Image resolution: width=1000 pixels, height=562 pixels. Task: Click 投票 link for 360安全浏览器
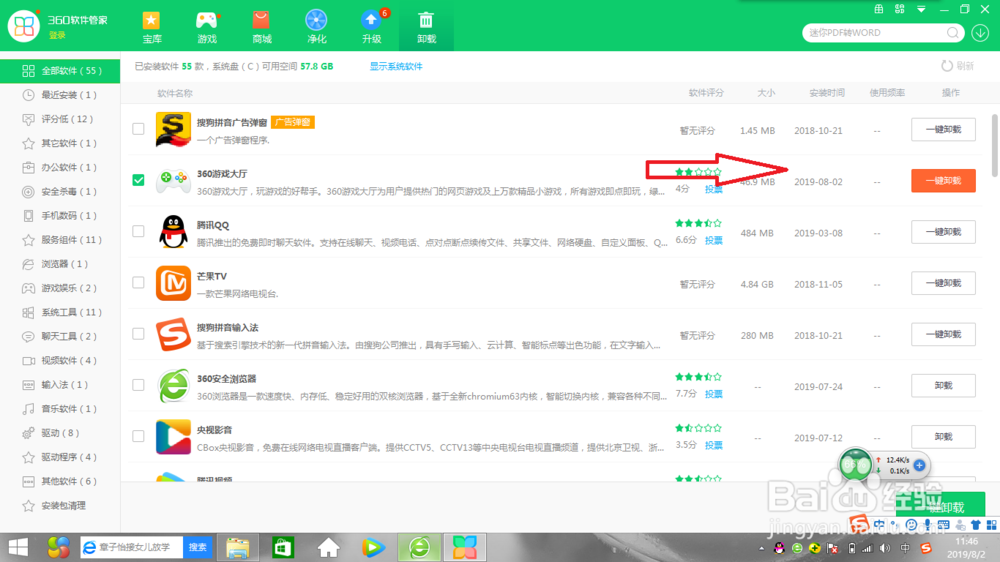pyautogui.click(x=714, y=394)
